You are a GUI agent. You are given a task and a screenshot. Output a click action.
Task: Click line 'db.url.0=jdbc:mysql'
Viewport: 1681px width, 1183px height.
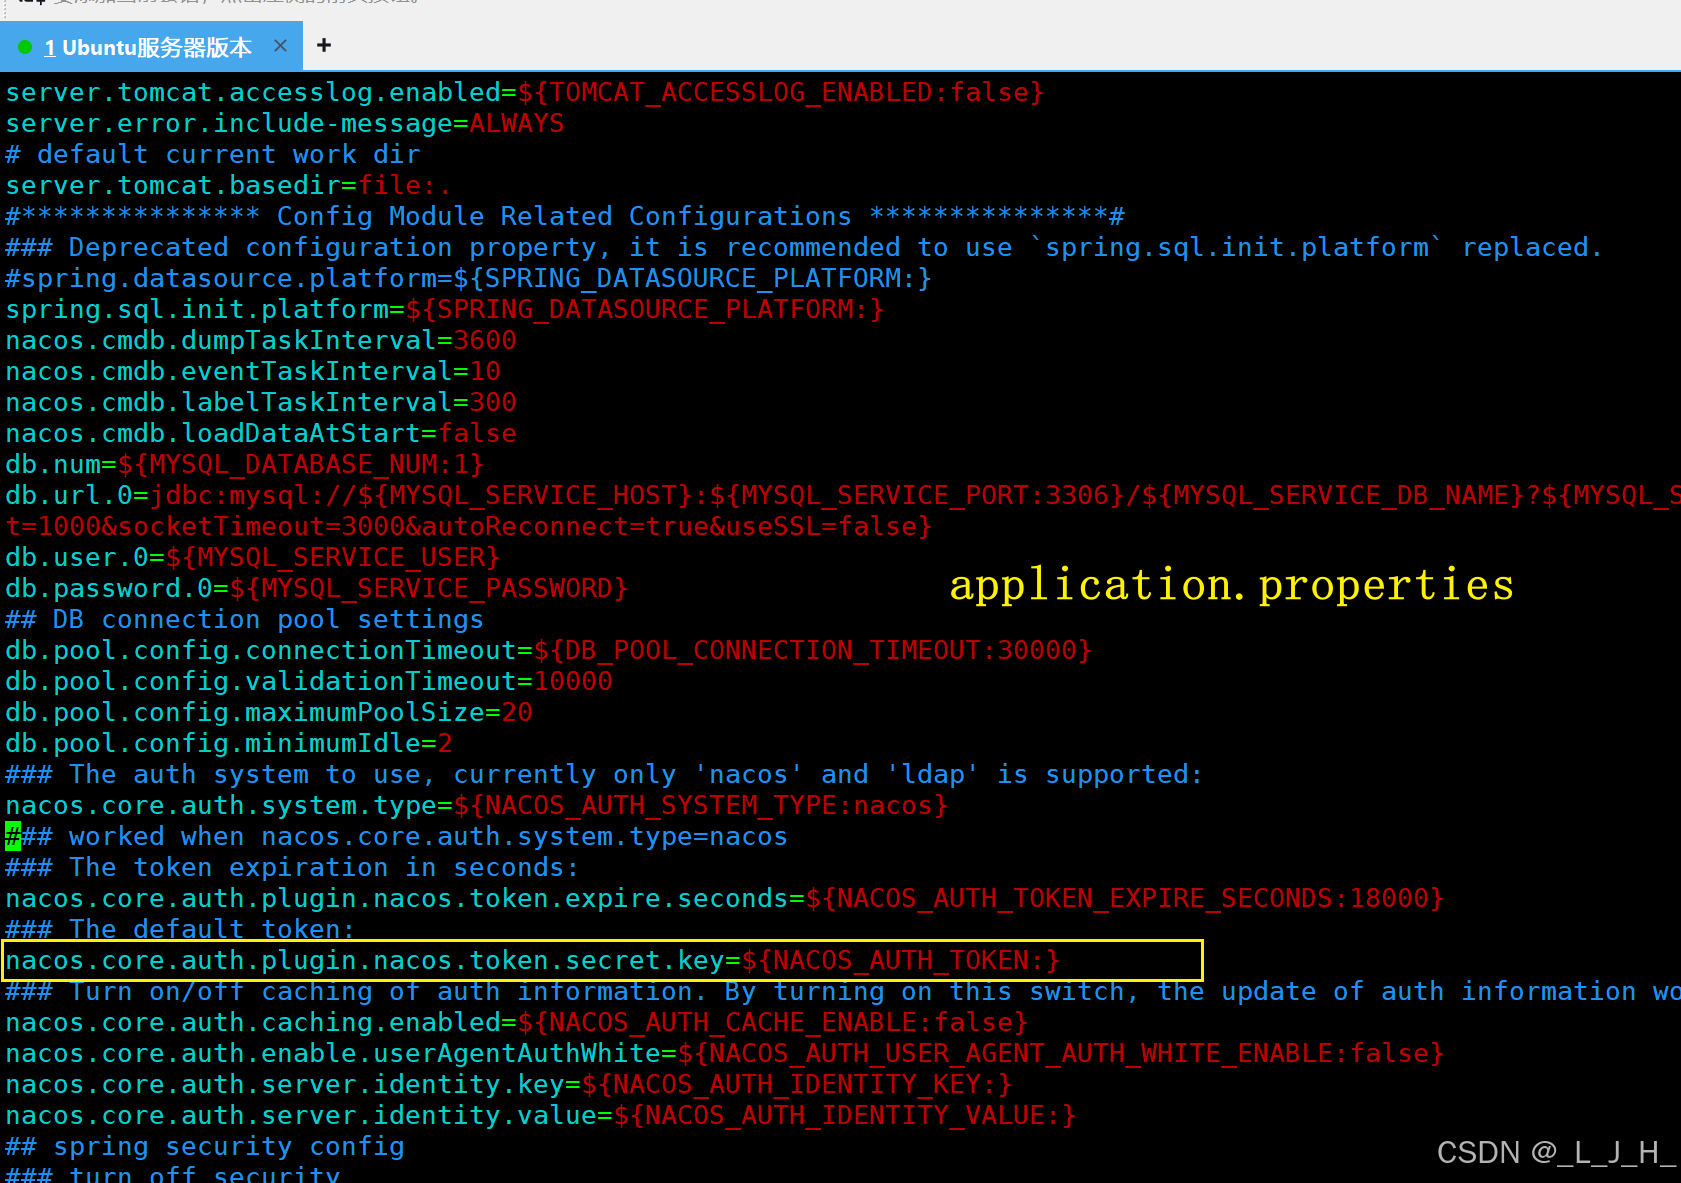843,495
